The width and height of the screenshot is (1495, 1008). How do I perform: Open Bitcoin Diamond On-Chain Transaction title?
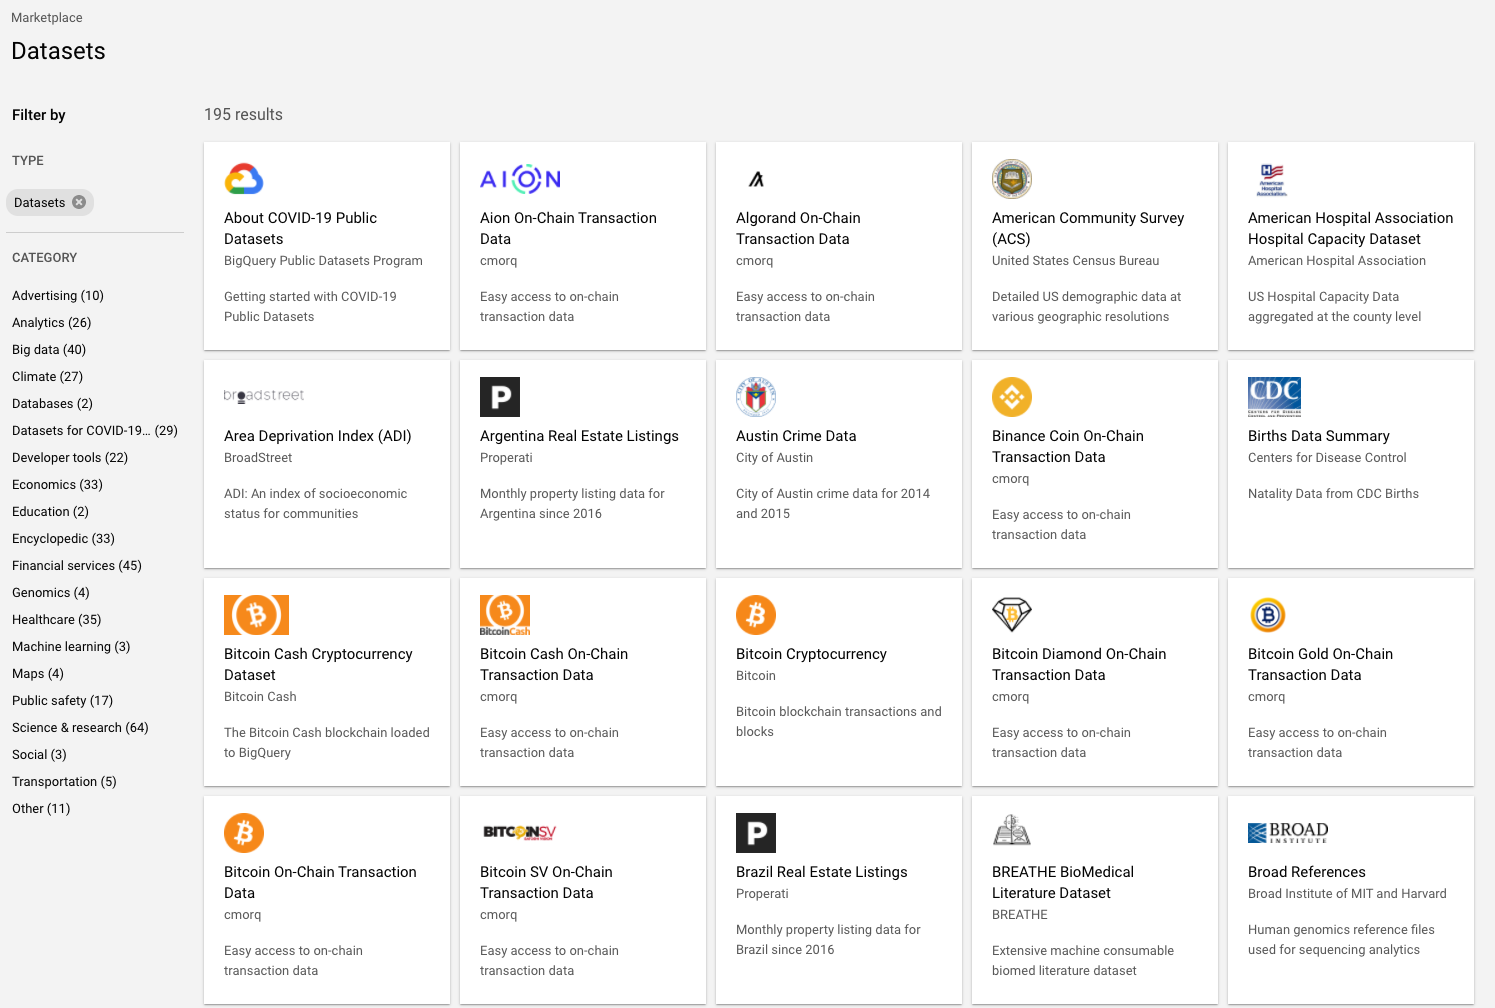click(1079, 664)
